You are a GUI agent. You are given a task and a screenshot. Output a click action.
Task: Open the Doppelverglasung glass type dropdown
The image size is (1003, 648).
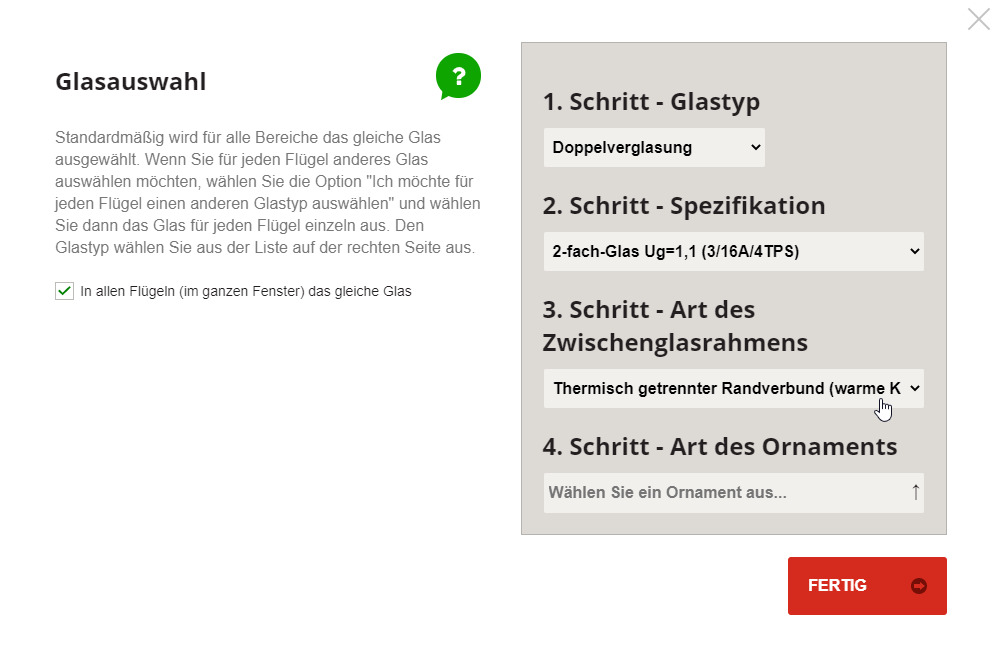point(654,148)
